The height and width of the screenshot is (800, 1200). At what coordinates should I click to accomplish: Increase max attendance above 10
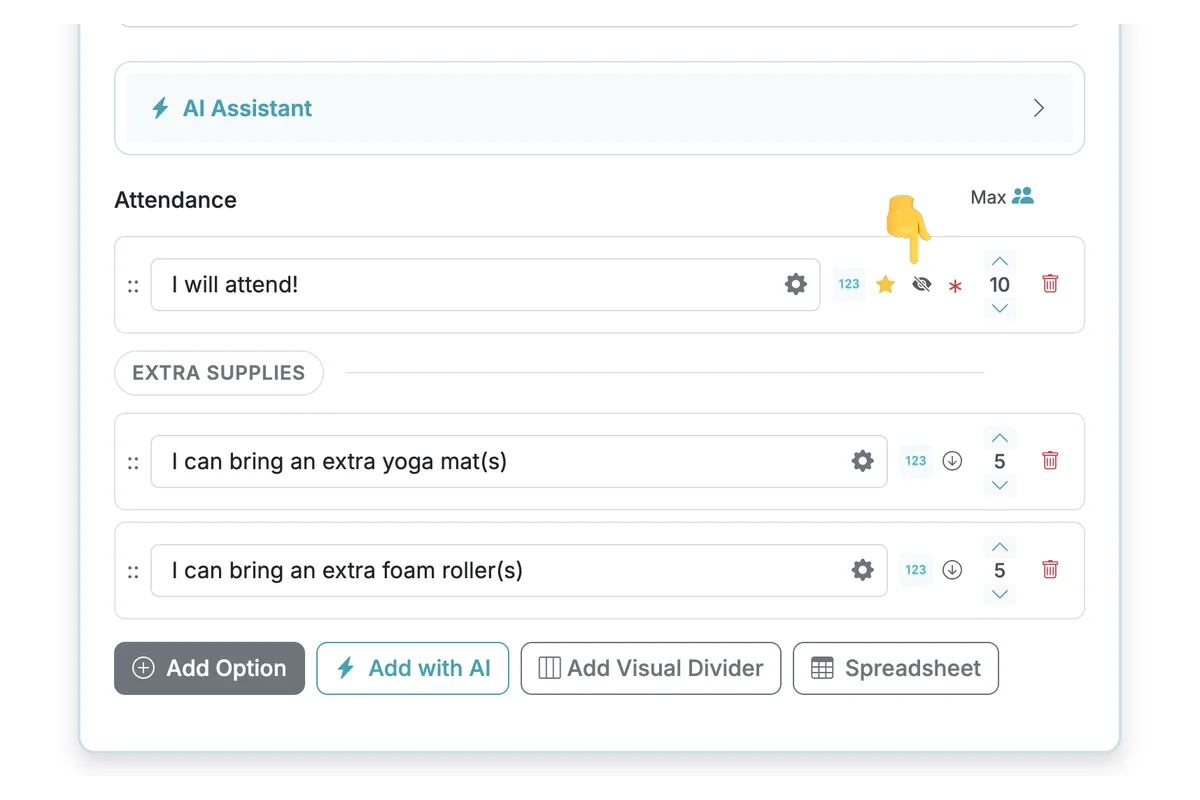[1000, 261]
